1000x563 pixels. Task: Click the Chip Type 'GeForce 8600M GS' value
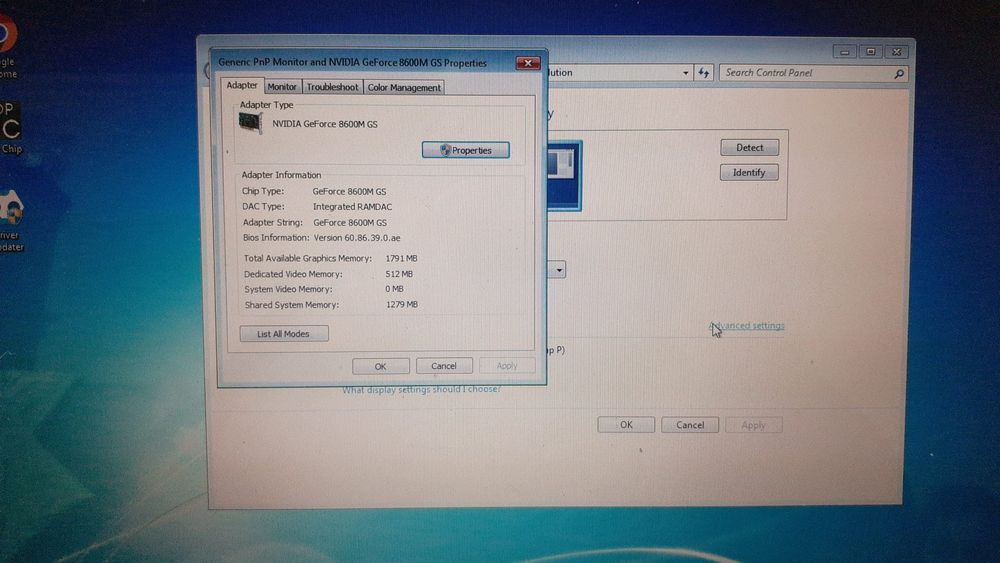(349, 191)
